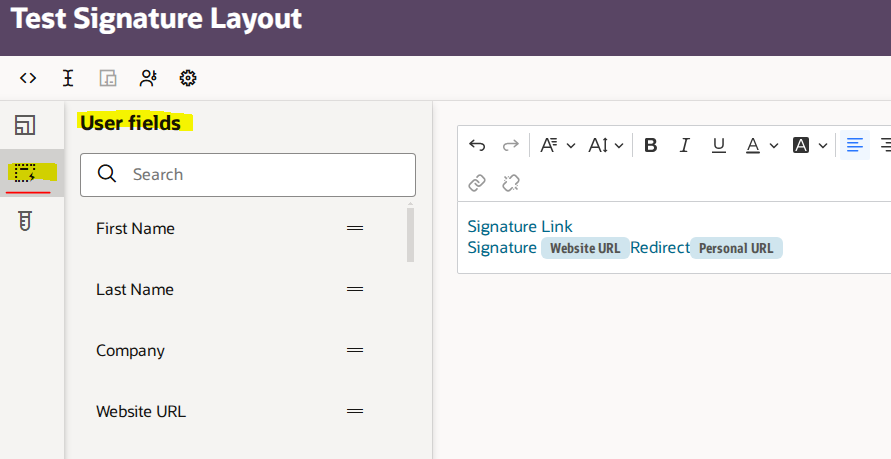Viewport: 891px width, 459px height.
Task: Click the undo arrow
Action: tap(477, 145)
